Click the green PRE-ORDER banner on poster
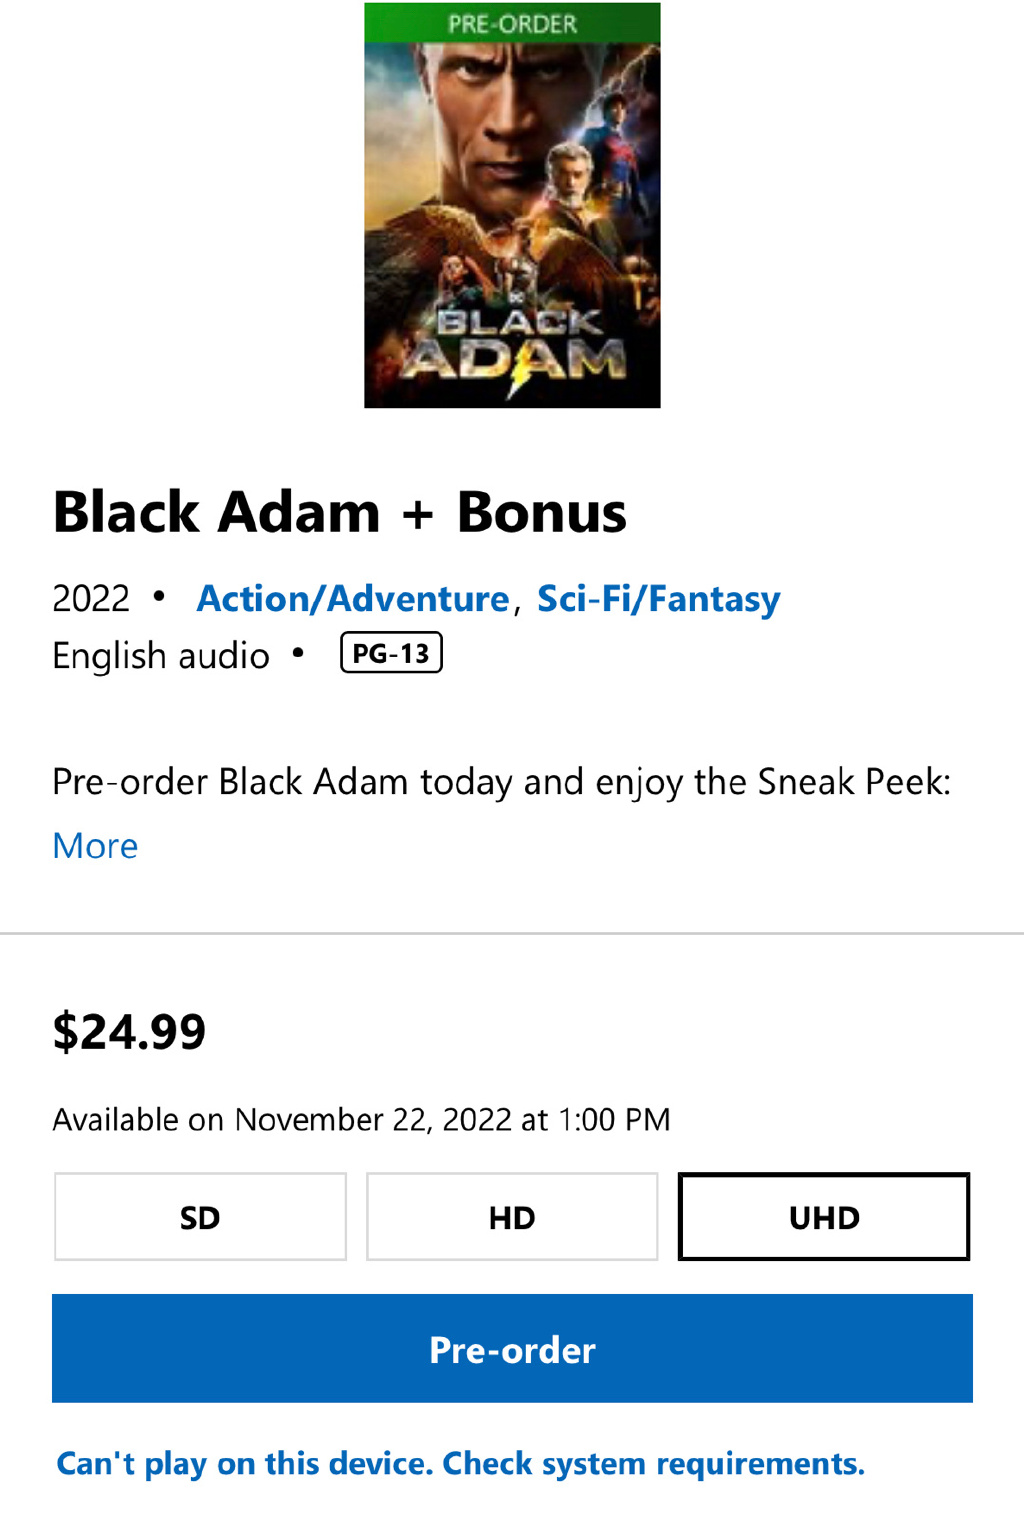1024x1531 pixels. [512, 23]
